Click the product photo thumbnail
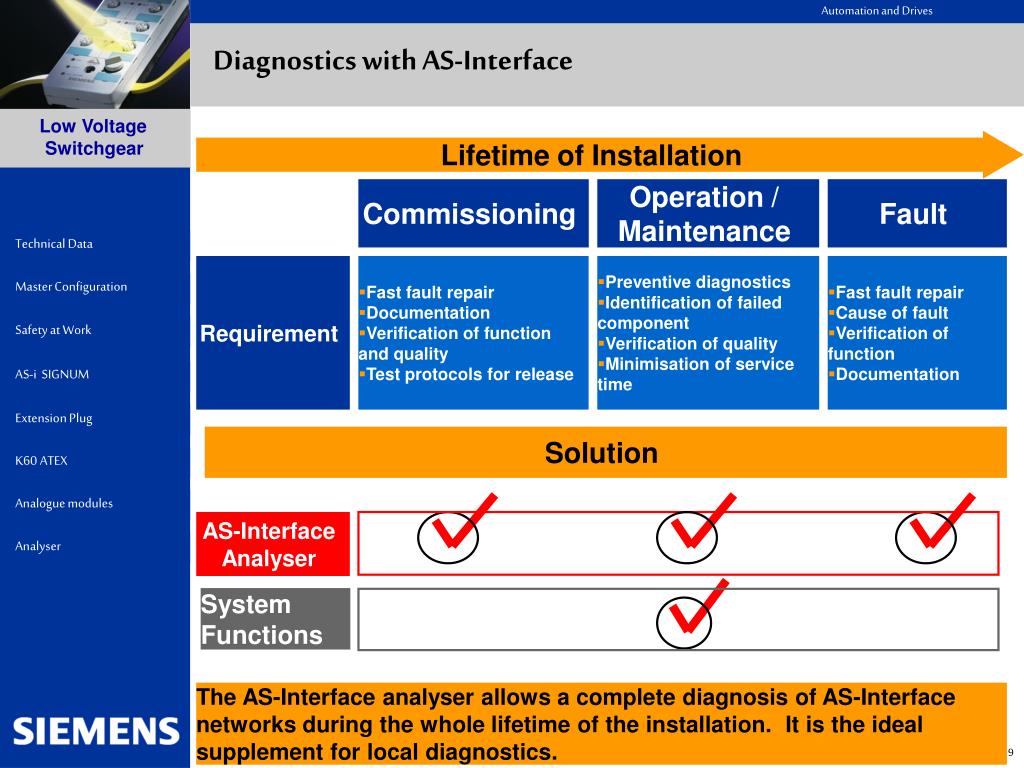 pos(95,54)
